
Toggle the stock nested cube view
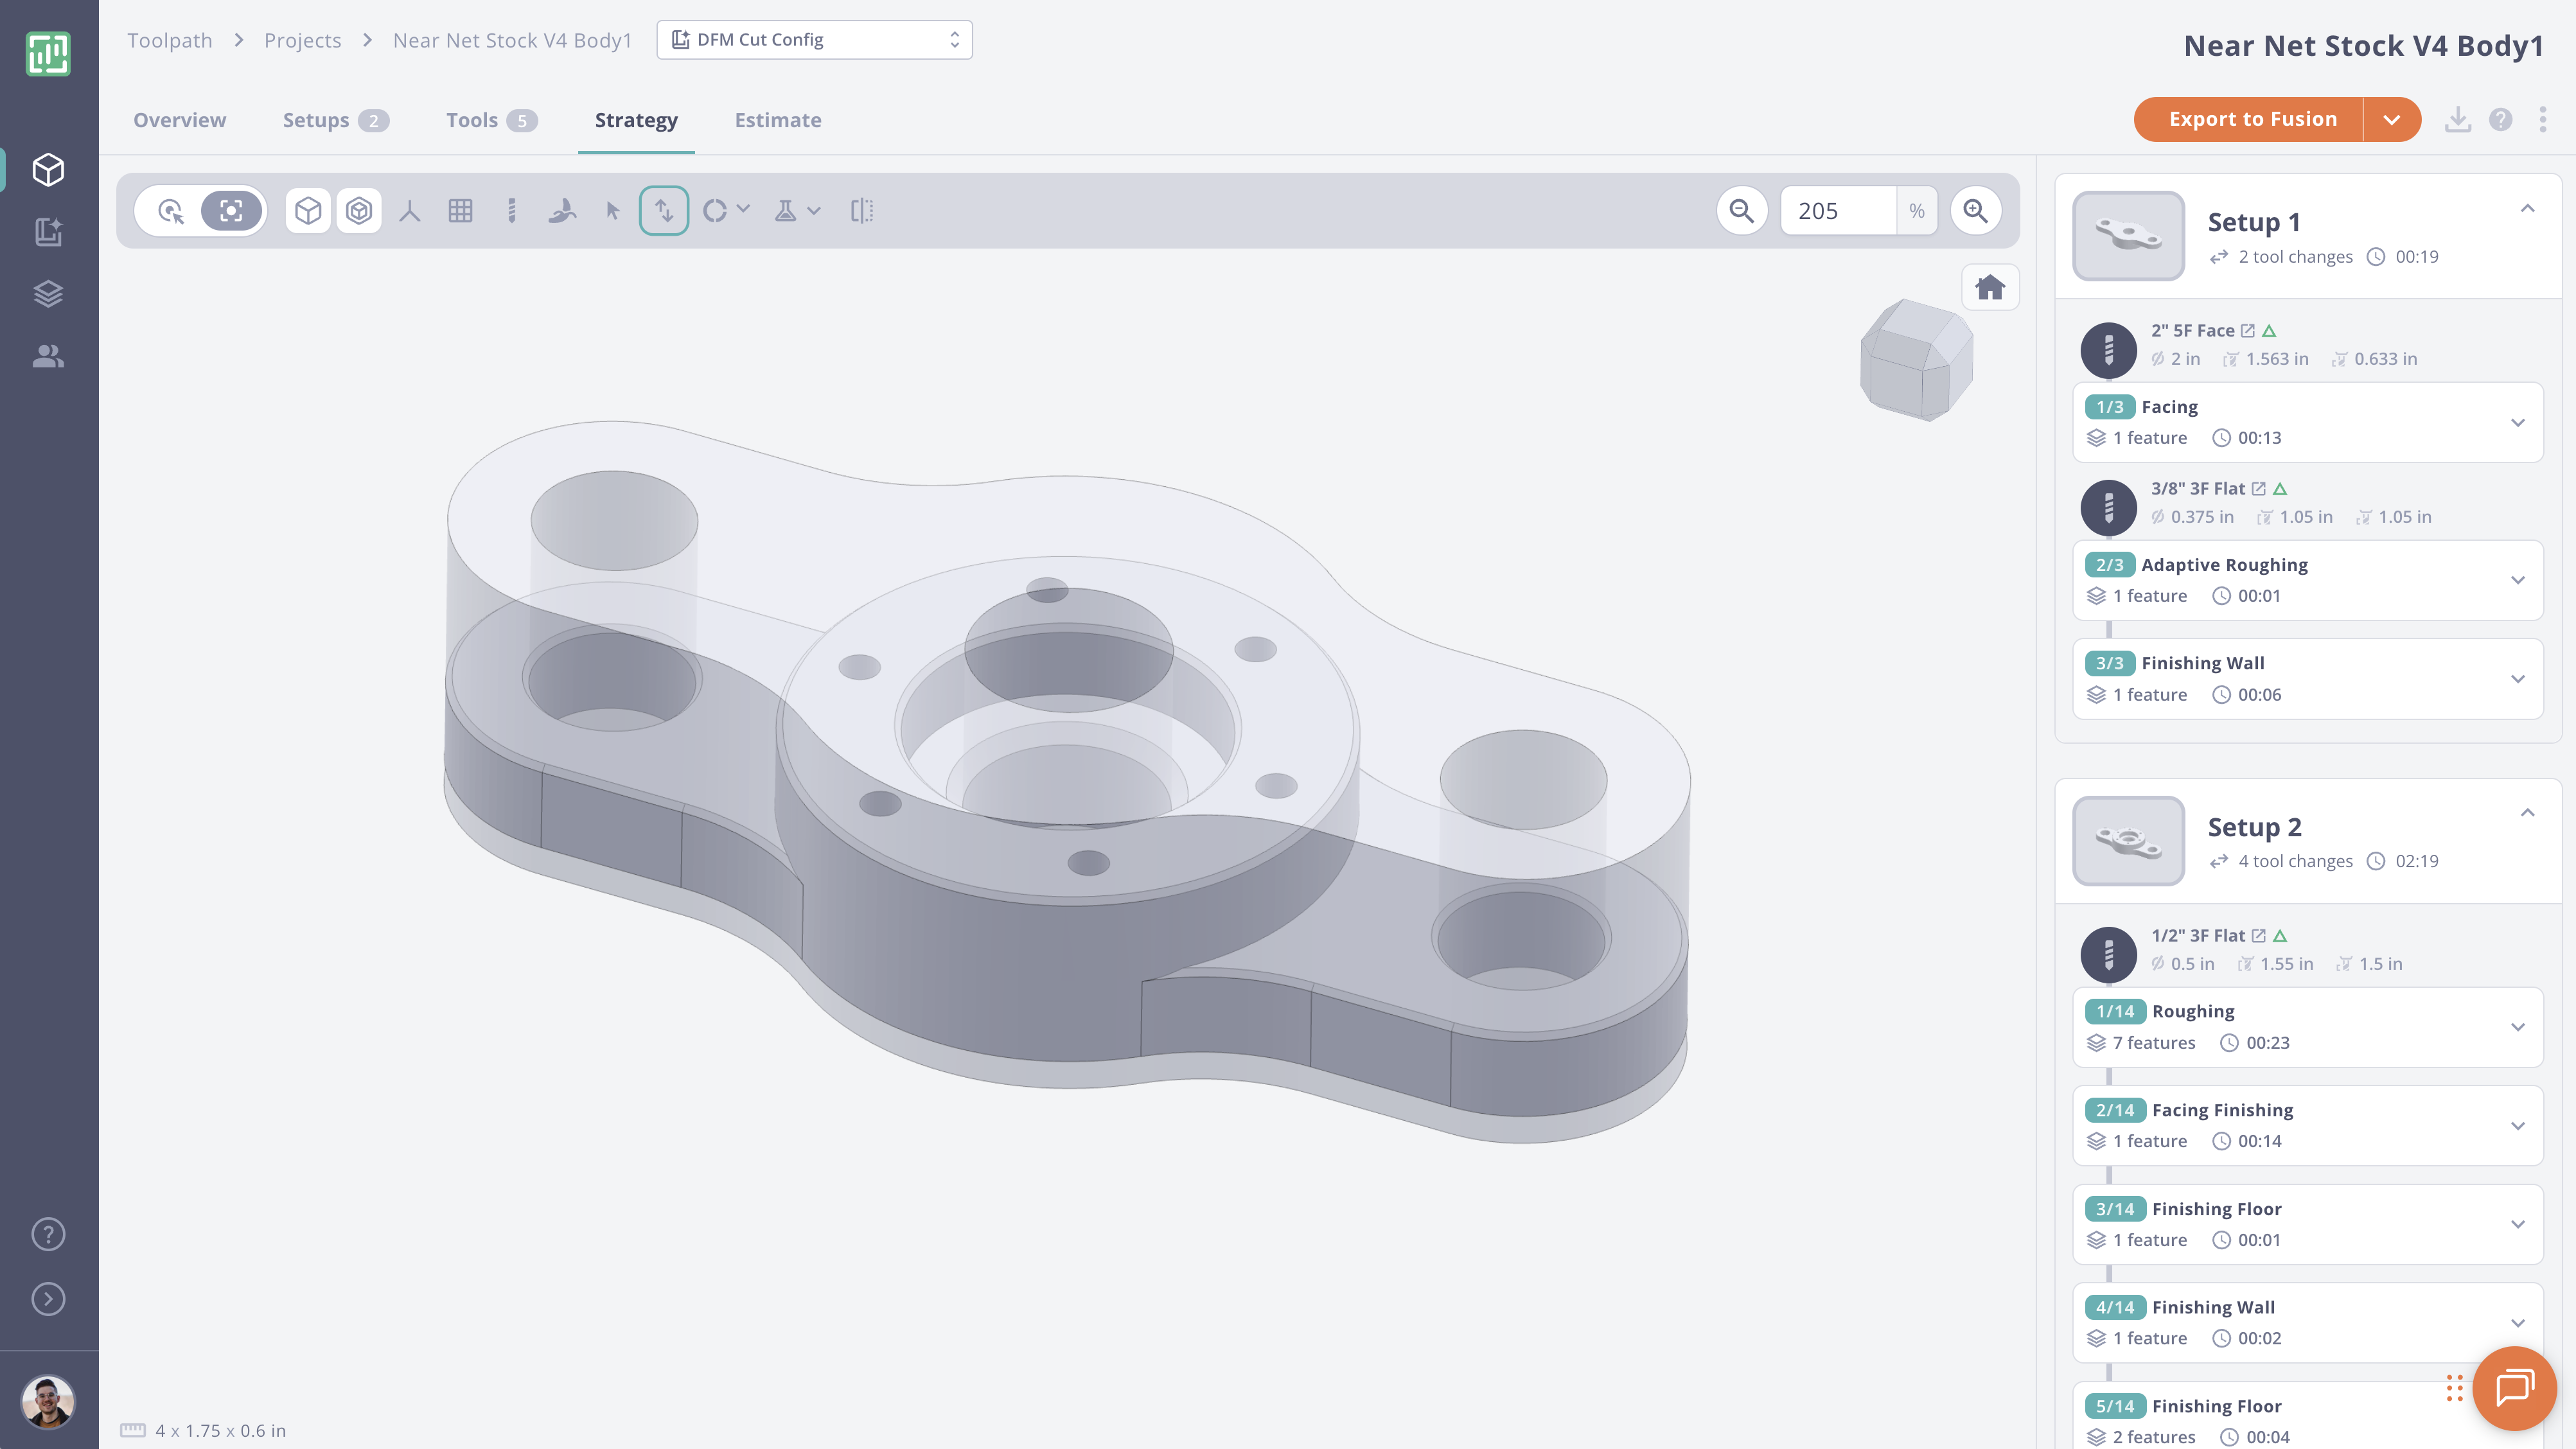point(359,211)
